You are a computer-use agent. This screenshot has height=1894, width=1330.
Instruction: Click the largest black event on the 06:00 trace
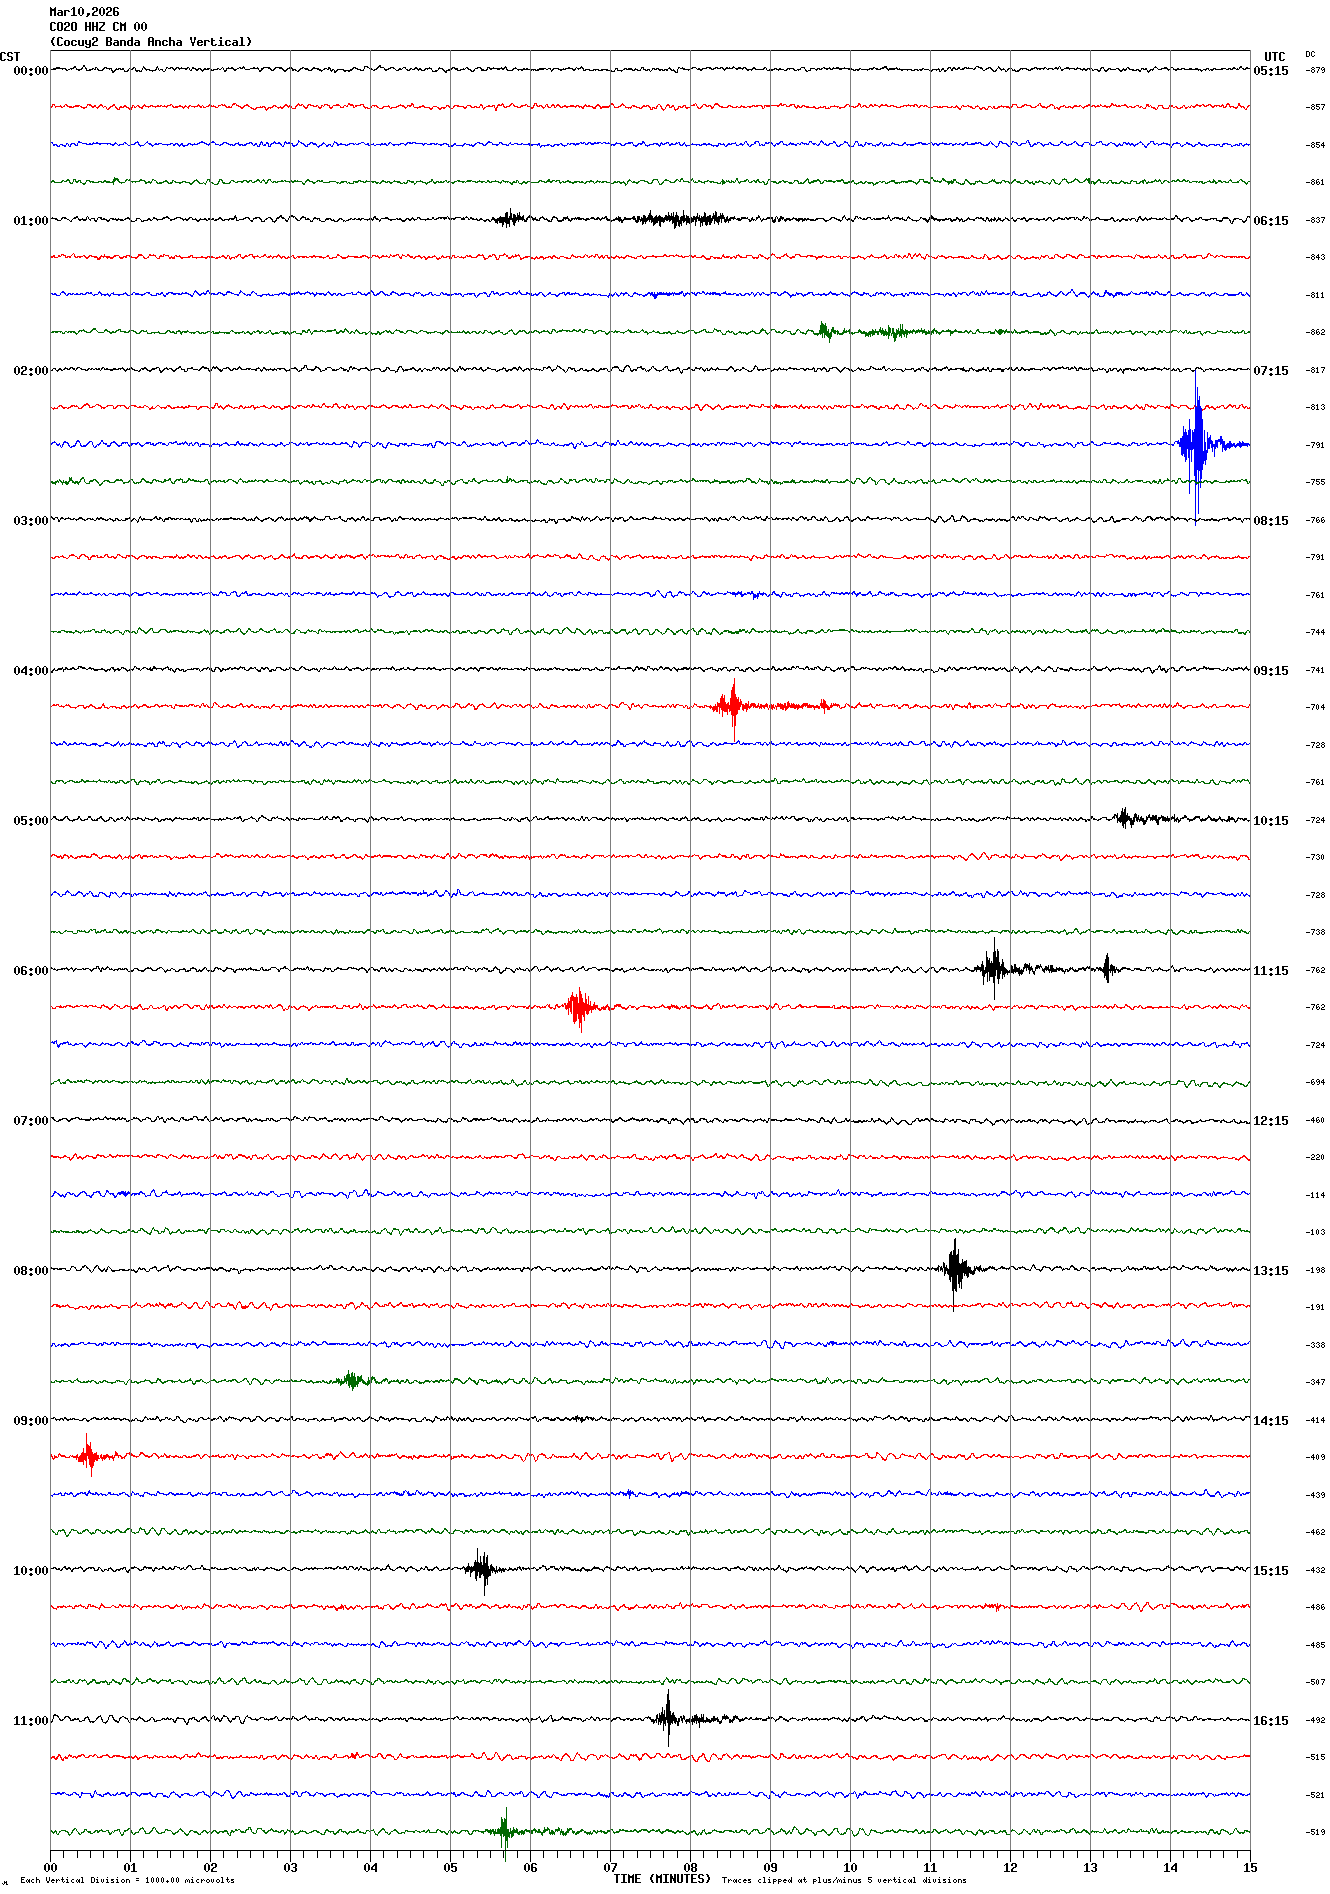click(994, 968)
